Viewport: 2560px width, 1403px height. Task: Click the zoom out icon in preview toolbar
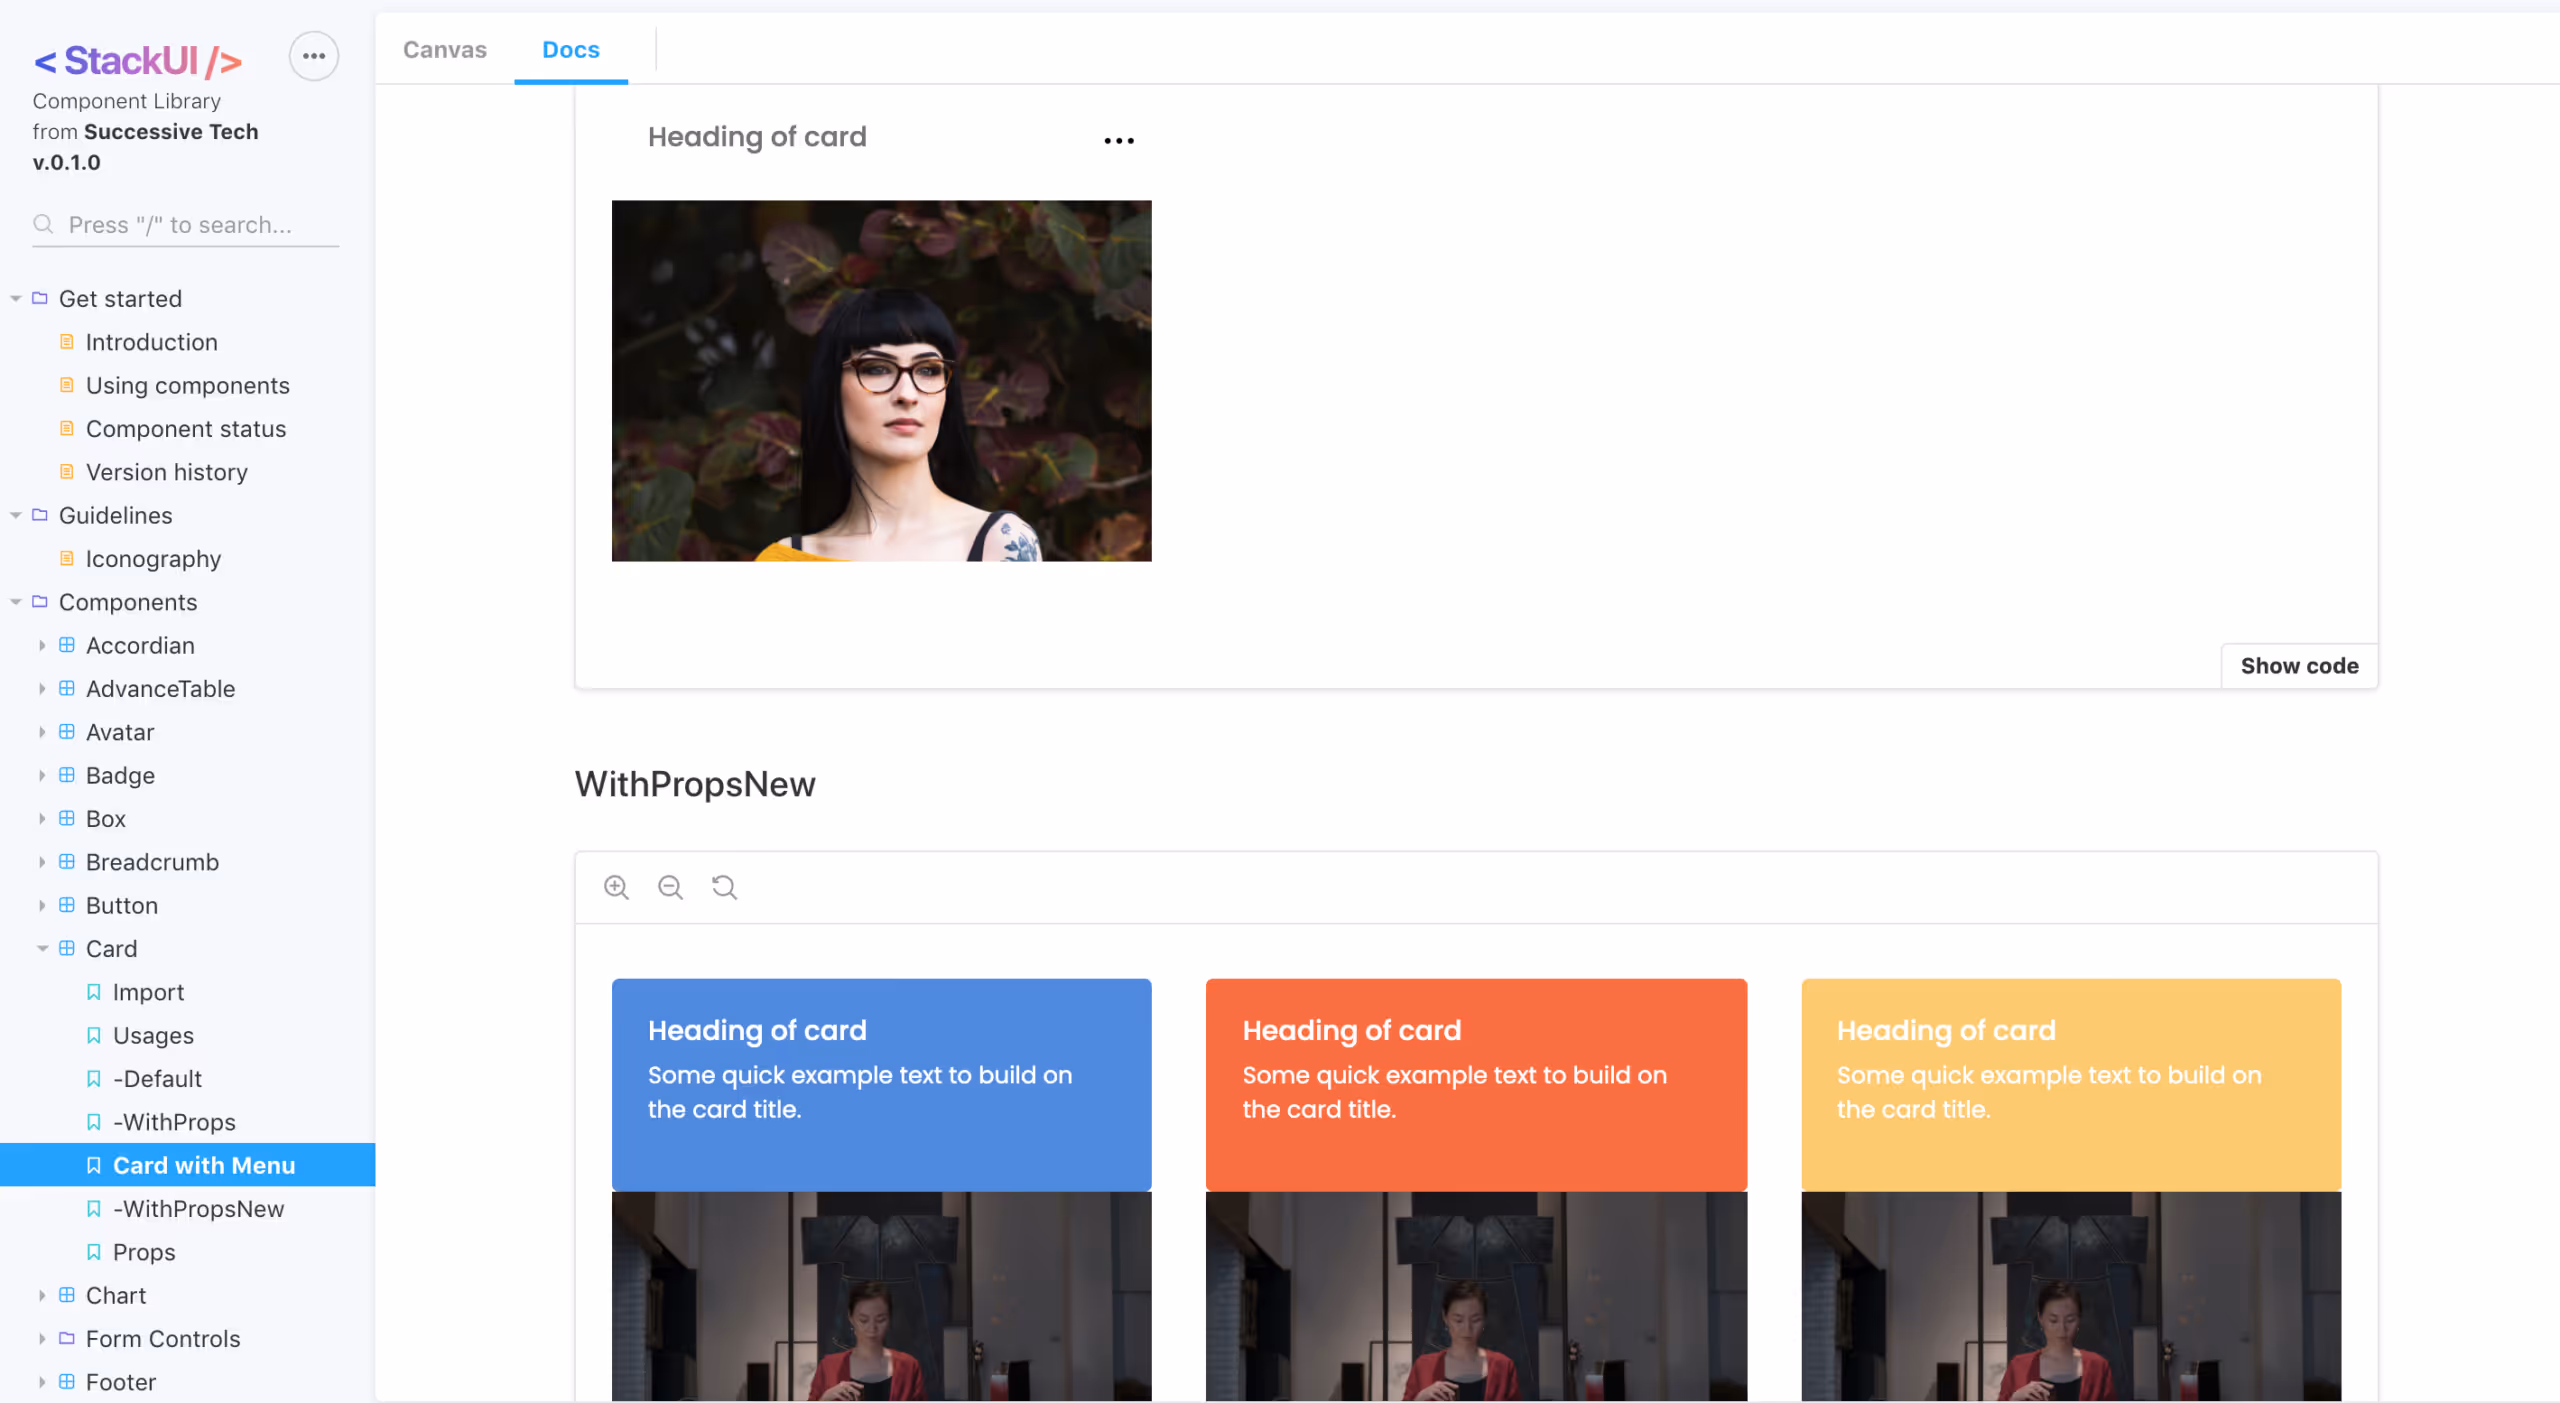coord(670,887)
